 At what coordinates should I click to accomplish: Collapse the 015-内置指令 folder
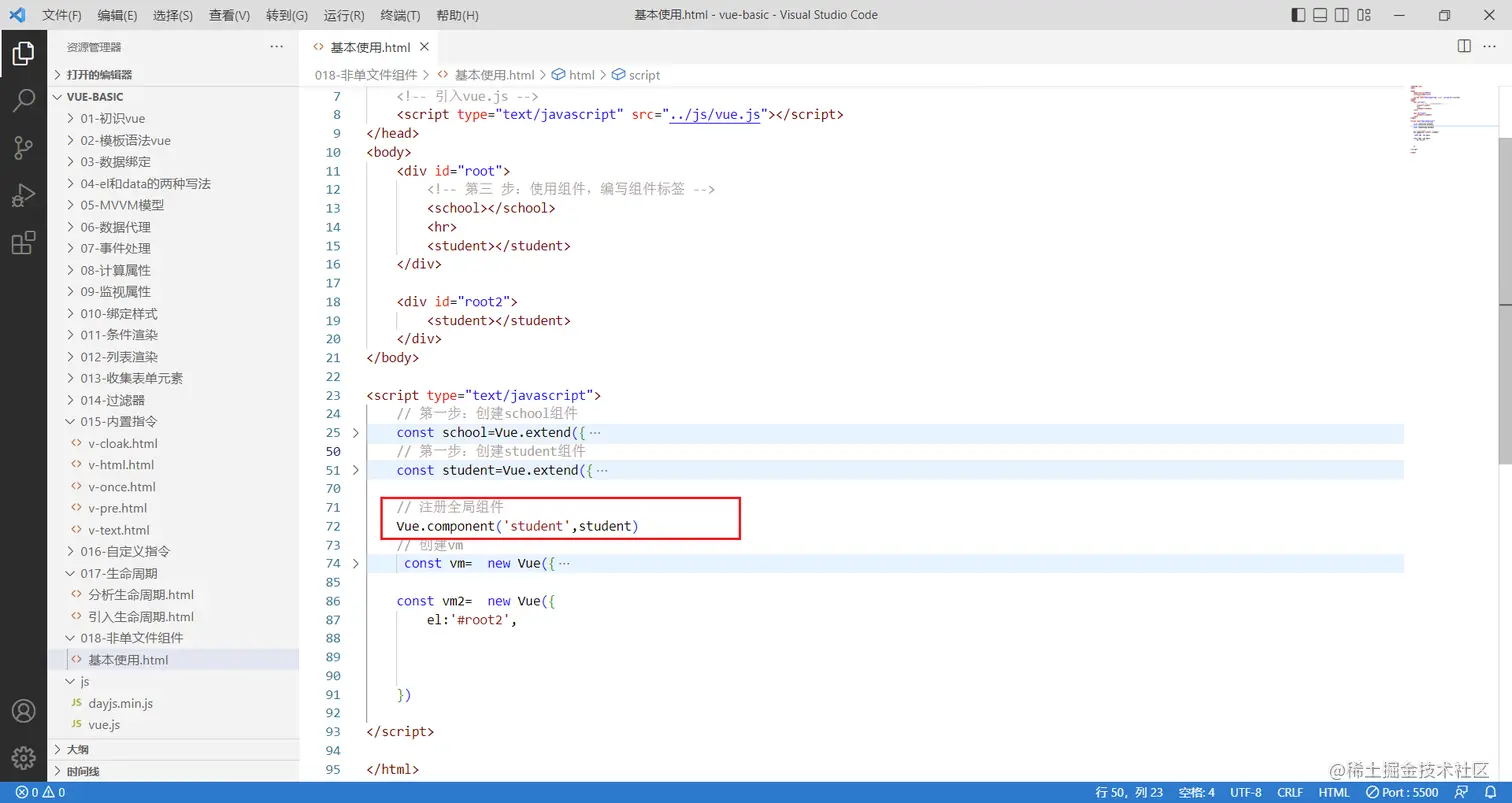click(174, 421)
